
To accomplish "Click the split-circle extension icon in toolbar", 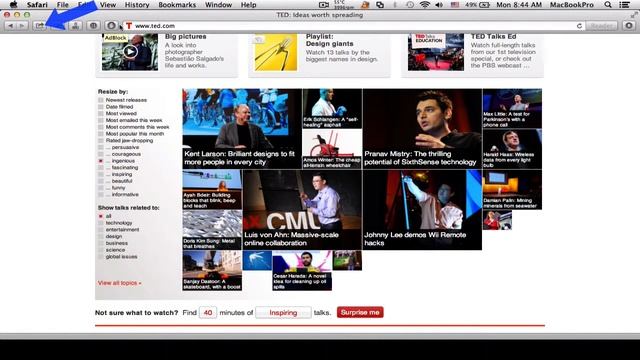I will (x=93, y=26).
